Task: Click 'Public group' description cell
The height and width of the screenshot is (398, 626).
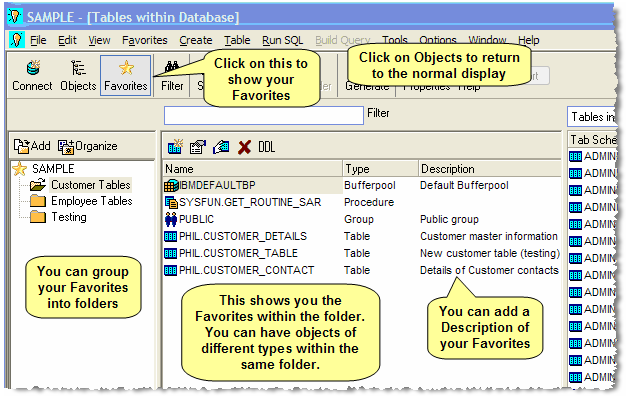Action: [449, 220]
